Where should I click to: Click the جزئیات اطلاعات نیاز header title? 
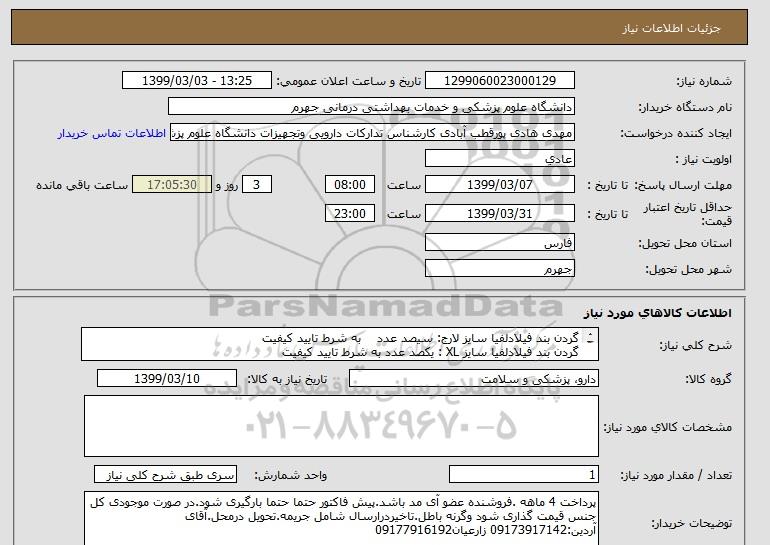point(671,28)
